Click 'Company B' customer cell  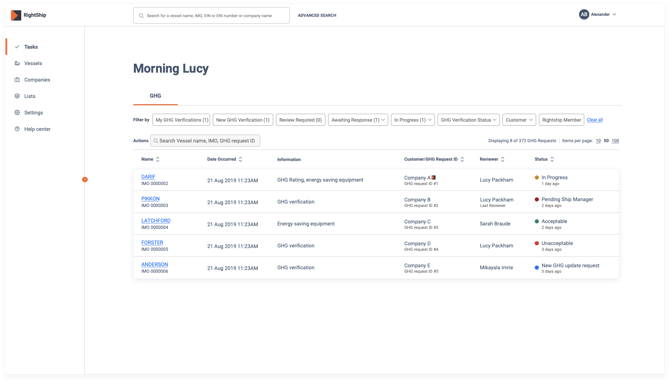[x=417, y=199]
